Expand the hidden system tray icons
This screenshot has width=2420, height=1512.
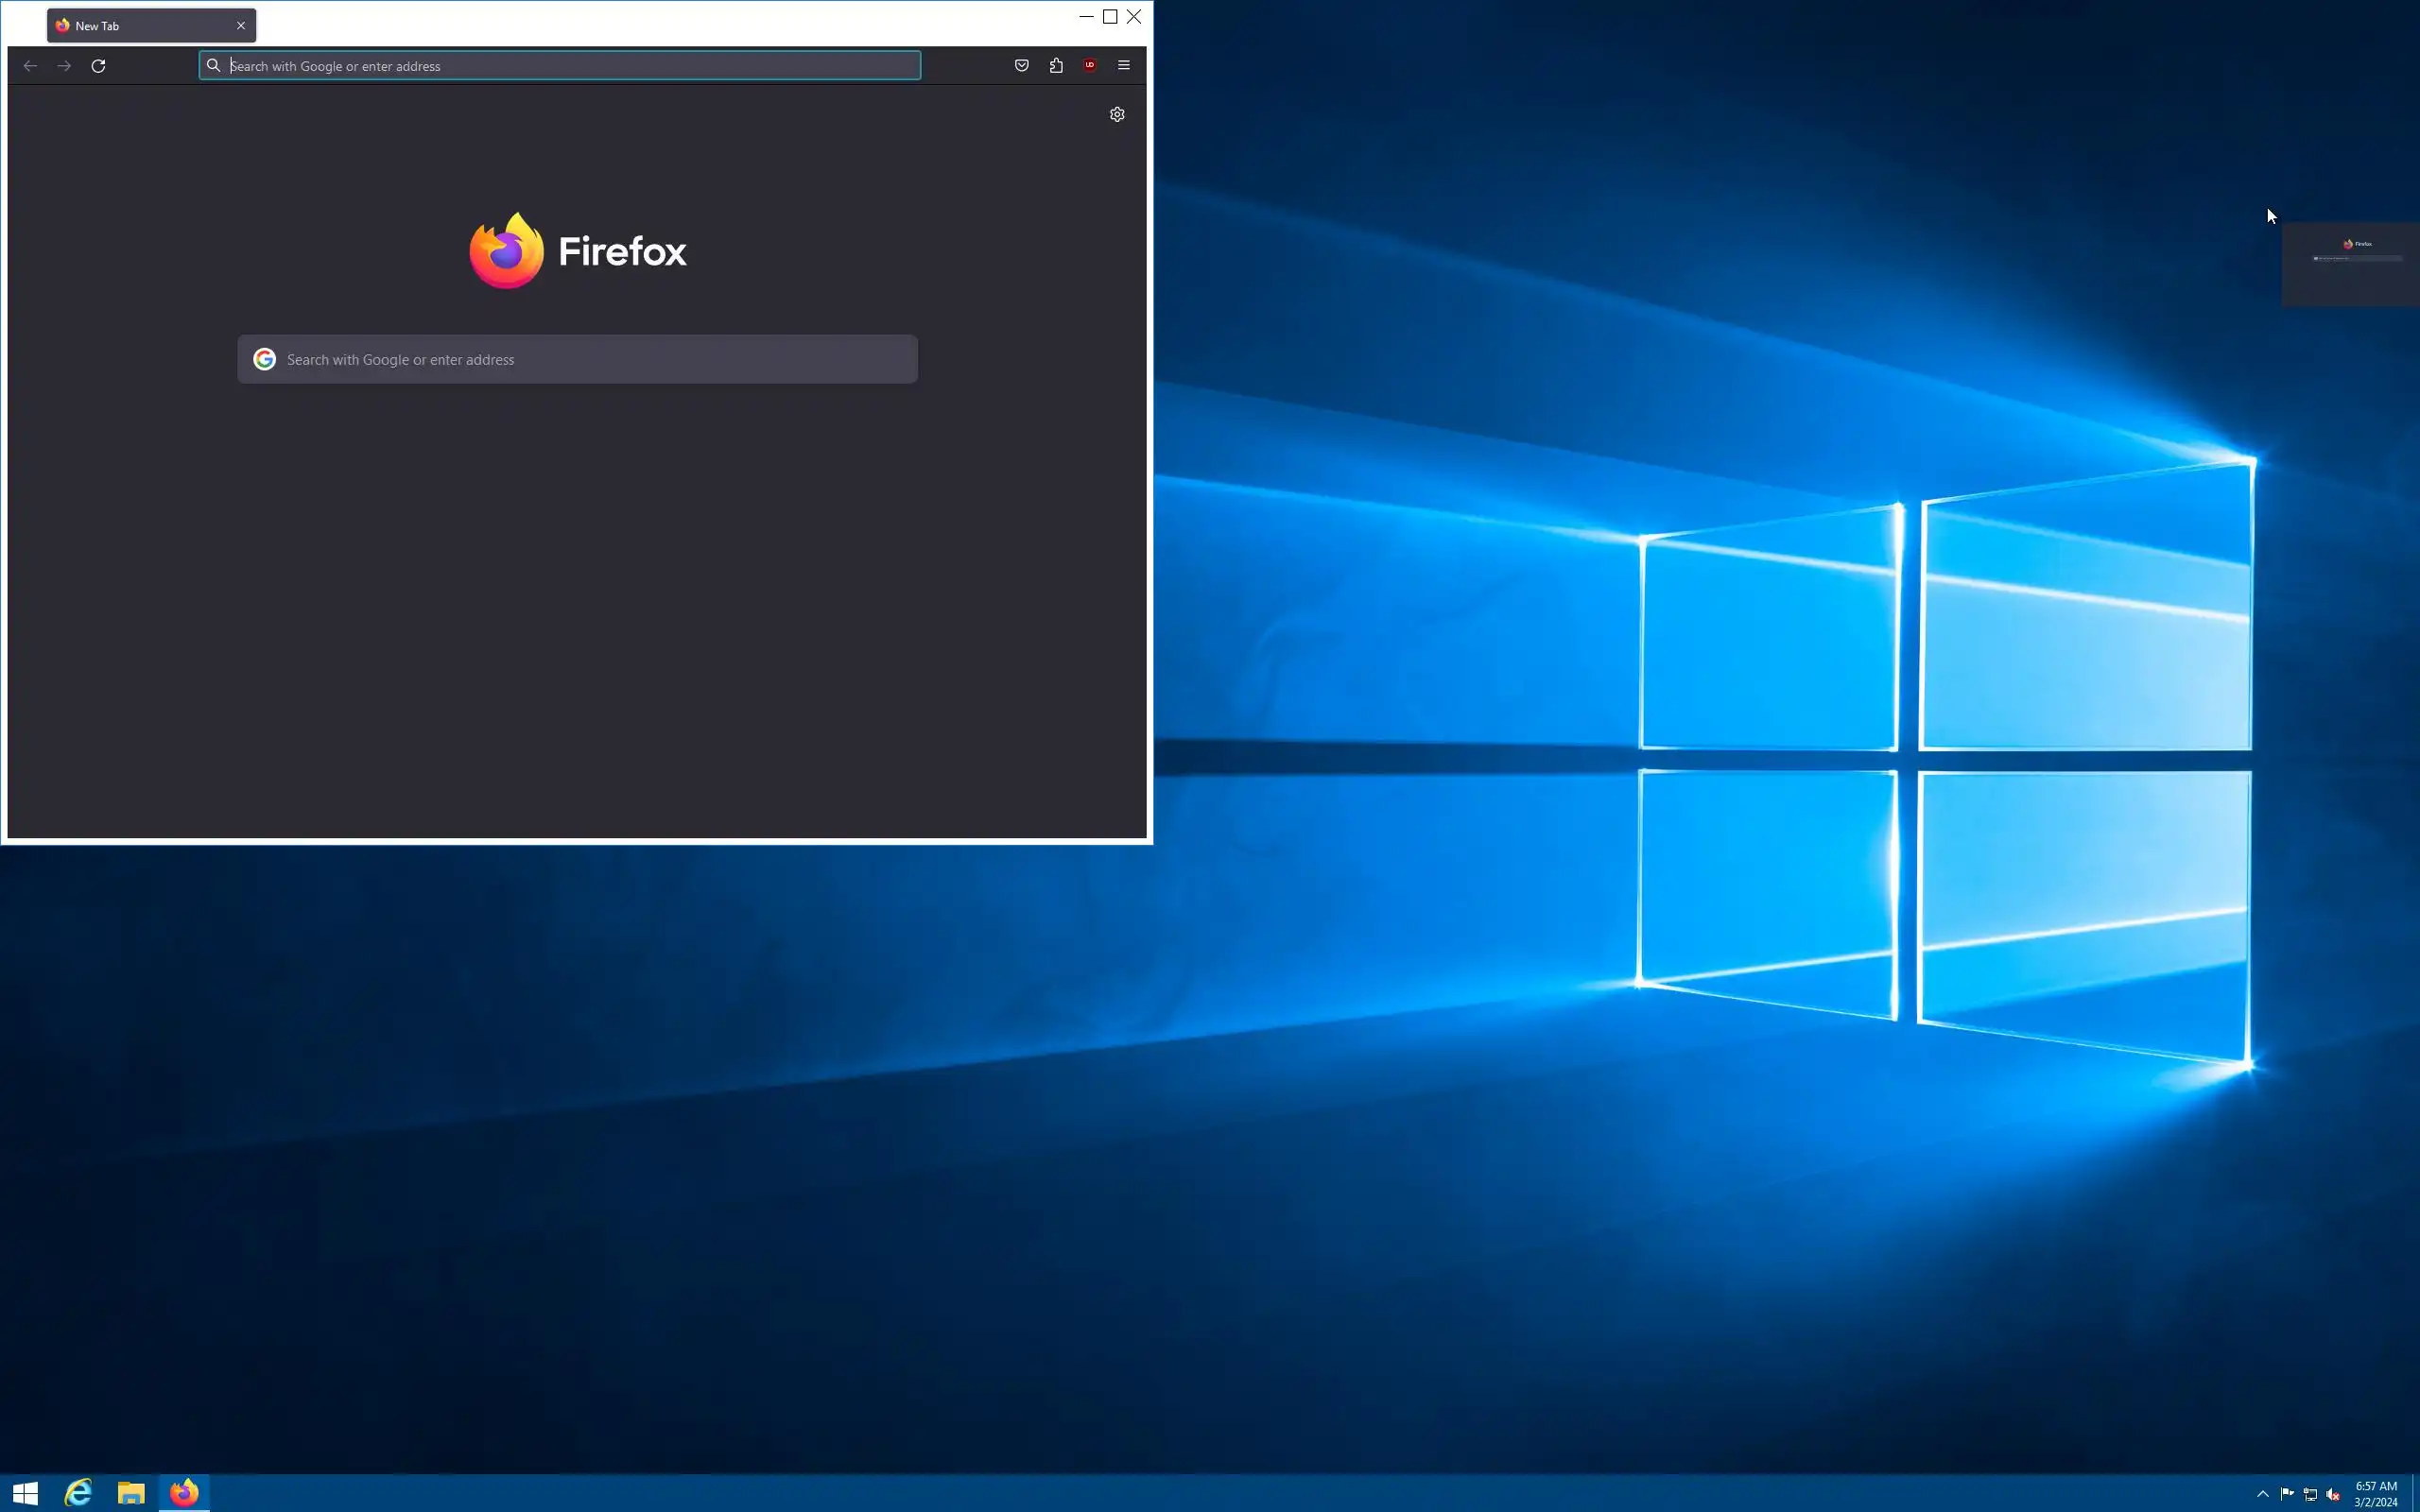[2262, 1494]
